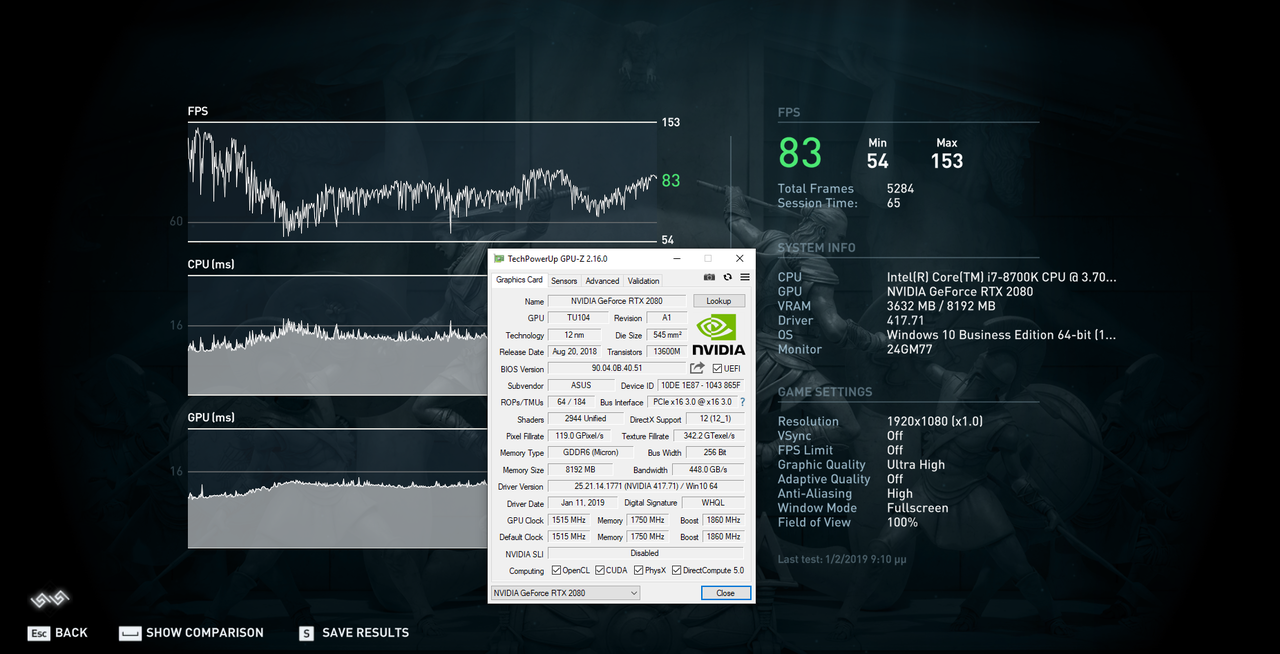The image size is (1280, 654).
Task: Close GPU-Z window with X button
Action: (739, 259)
